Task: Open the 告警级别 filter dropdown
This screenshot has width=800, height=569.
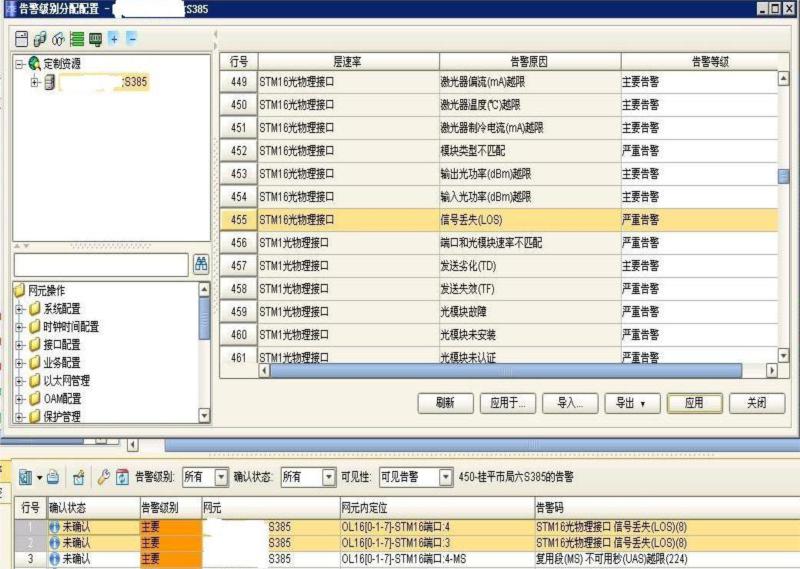Action: (x=221, y=478)
